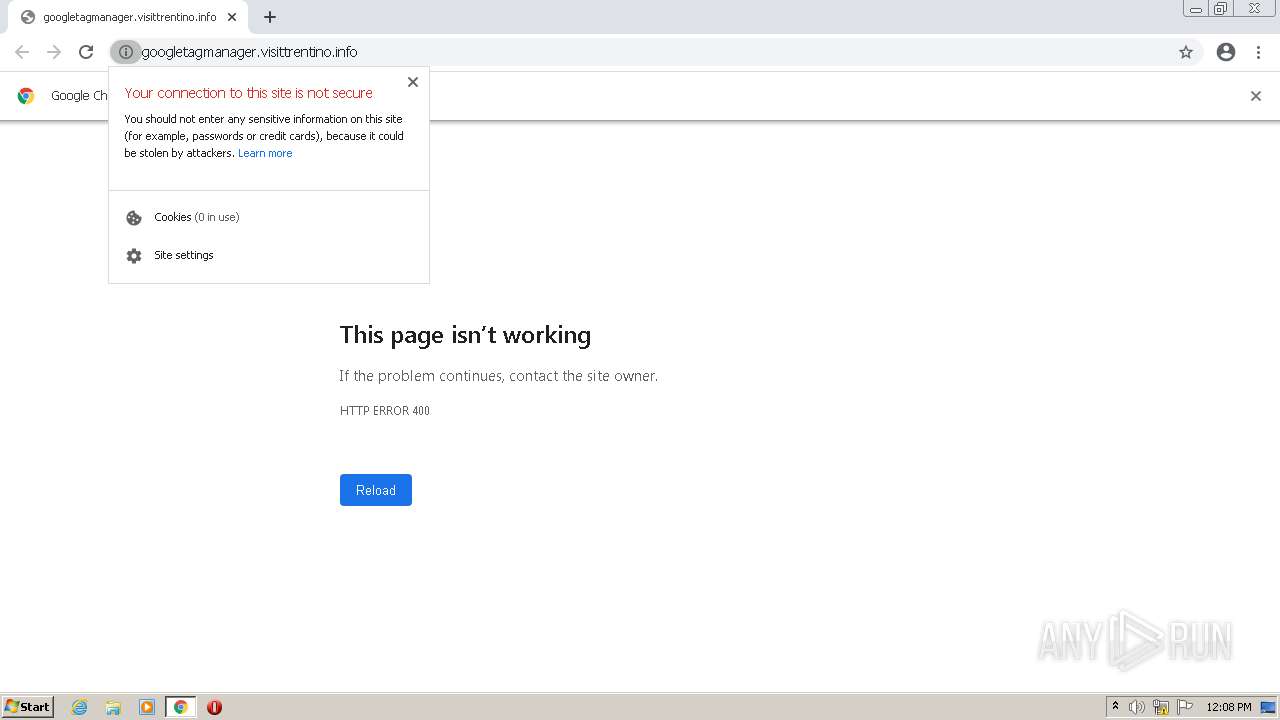This screenshot has width=1280, height=720.
Task: Launch Internet Explorer from taskbar
Action: pos(80,707)
